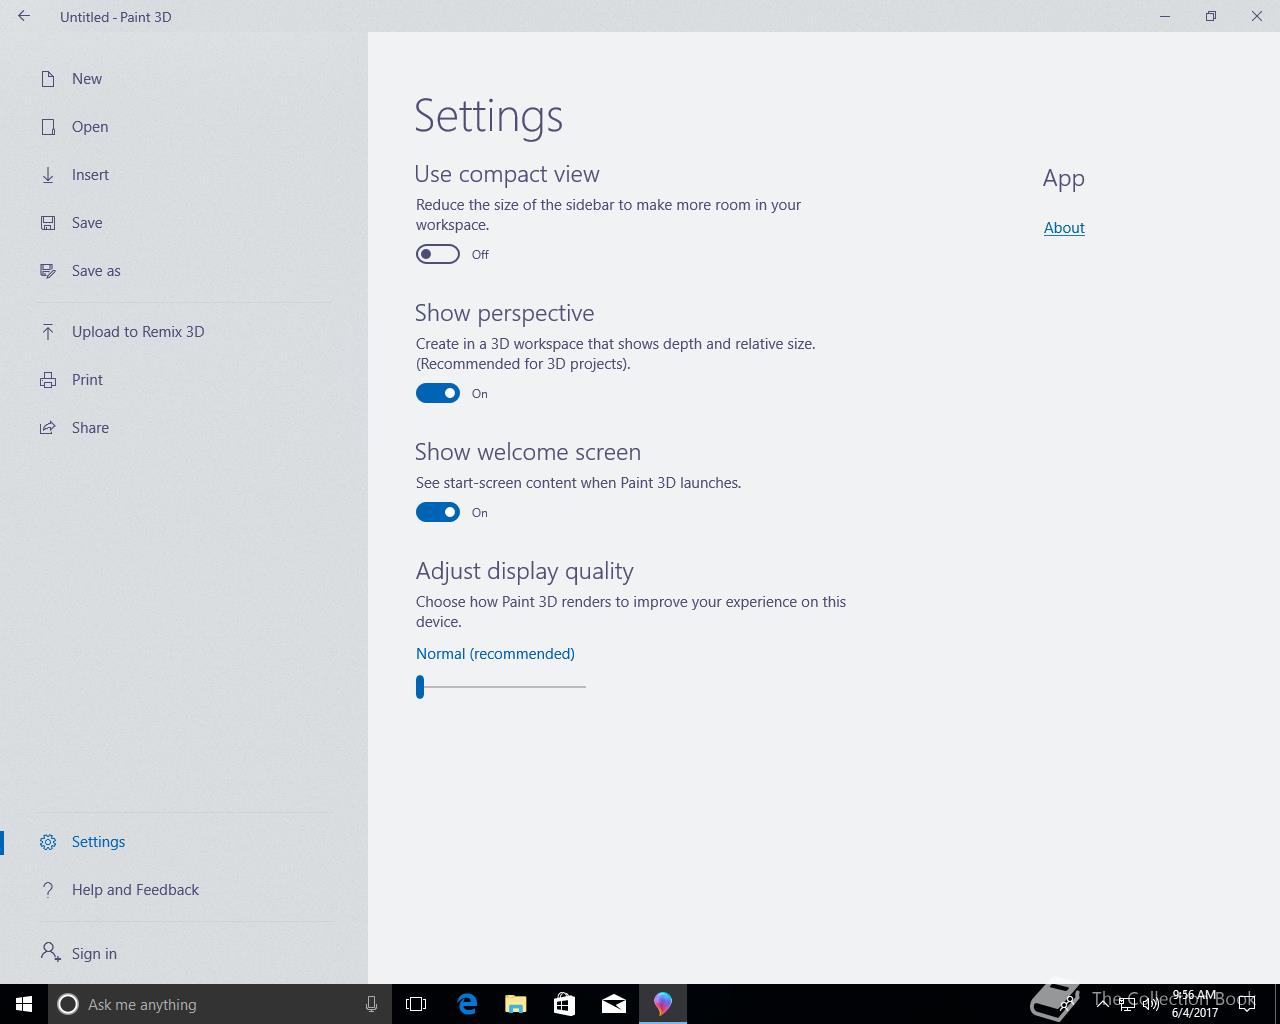The height and width of the screenshot is (1024, 1280).
Task: Click Sign in label
Action: point(94,954)
